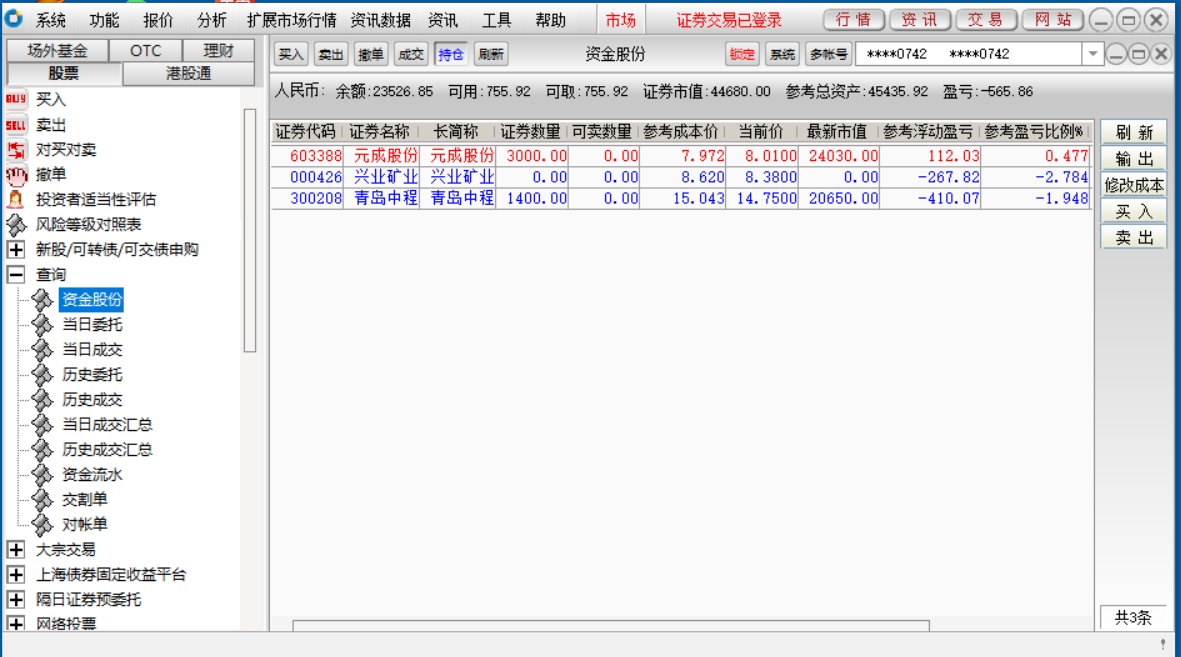Click the icon beside 当日成交
This screenshot has height=657, width=1181.
click(43, 350)
